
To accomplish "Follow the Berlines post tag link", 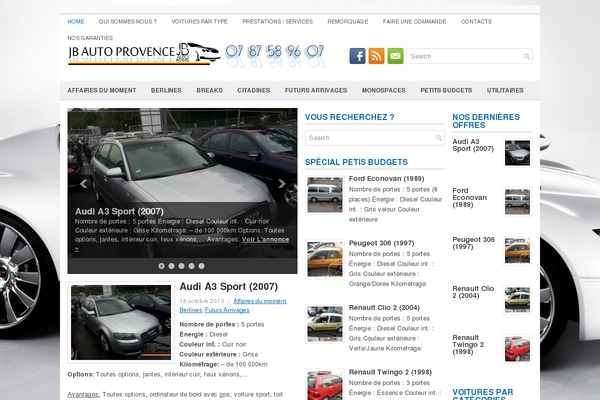I will pos(191,310).
